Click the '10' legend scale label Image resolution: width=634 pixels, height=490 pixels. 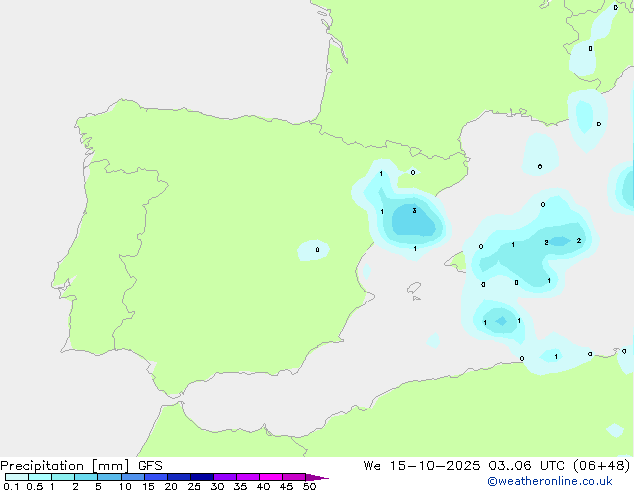coord(125,486)
